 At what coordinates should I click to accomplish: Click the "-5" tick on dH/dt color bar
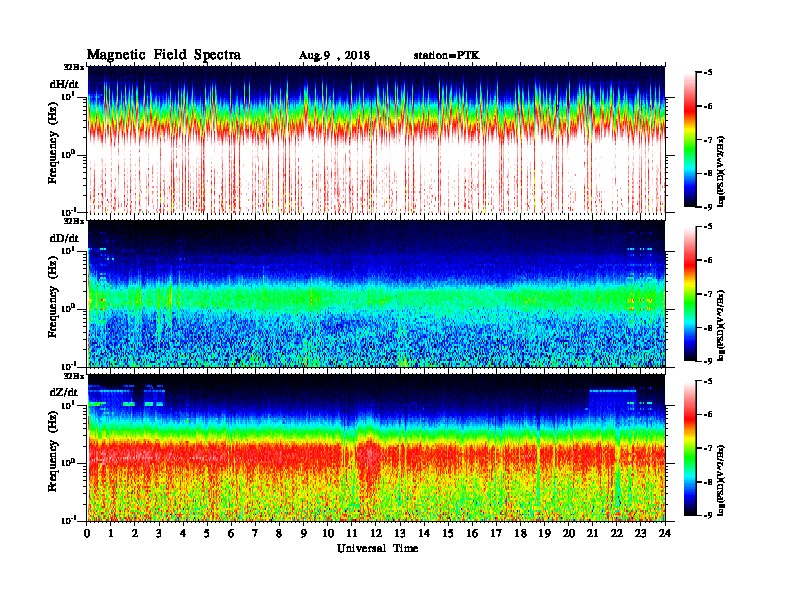(x=708, y=73)
